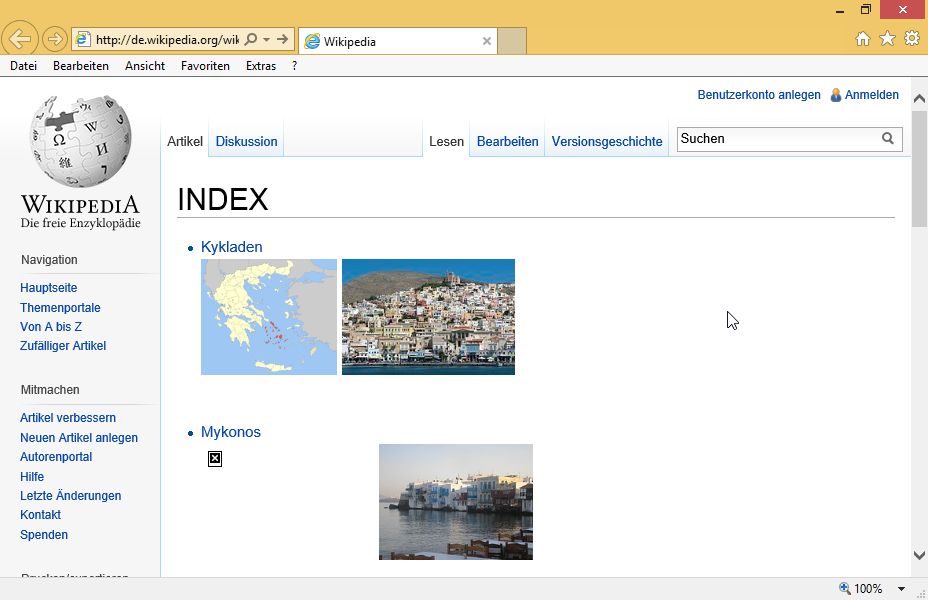Screen dimensions: 928x600
Task: Click the Wikipedia search magnifier icon
Action: coord(888,138)
